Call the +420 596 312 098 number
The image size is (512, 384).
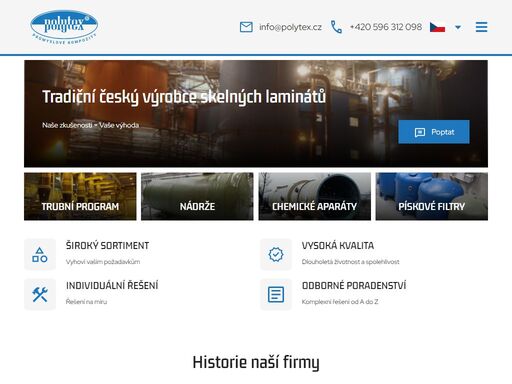[386, 27]
